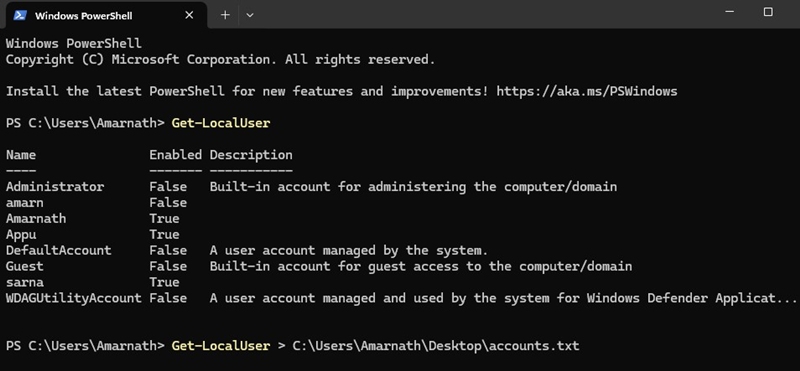Click the Administrator built-in account description

[x=413, y=187]
